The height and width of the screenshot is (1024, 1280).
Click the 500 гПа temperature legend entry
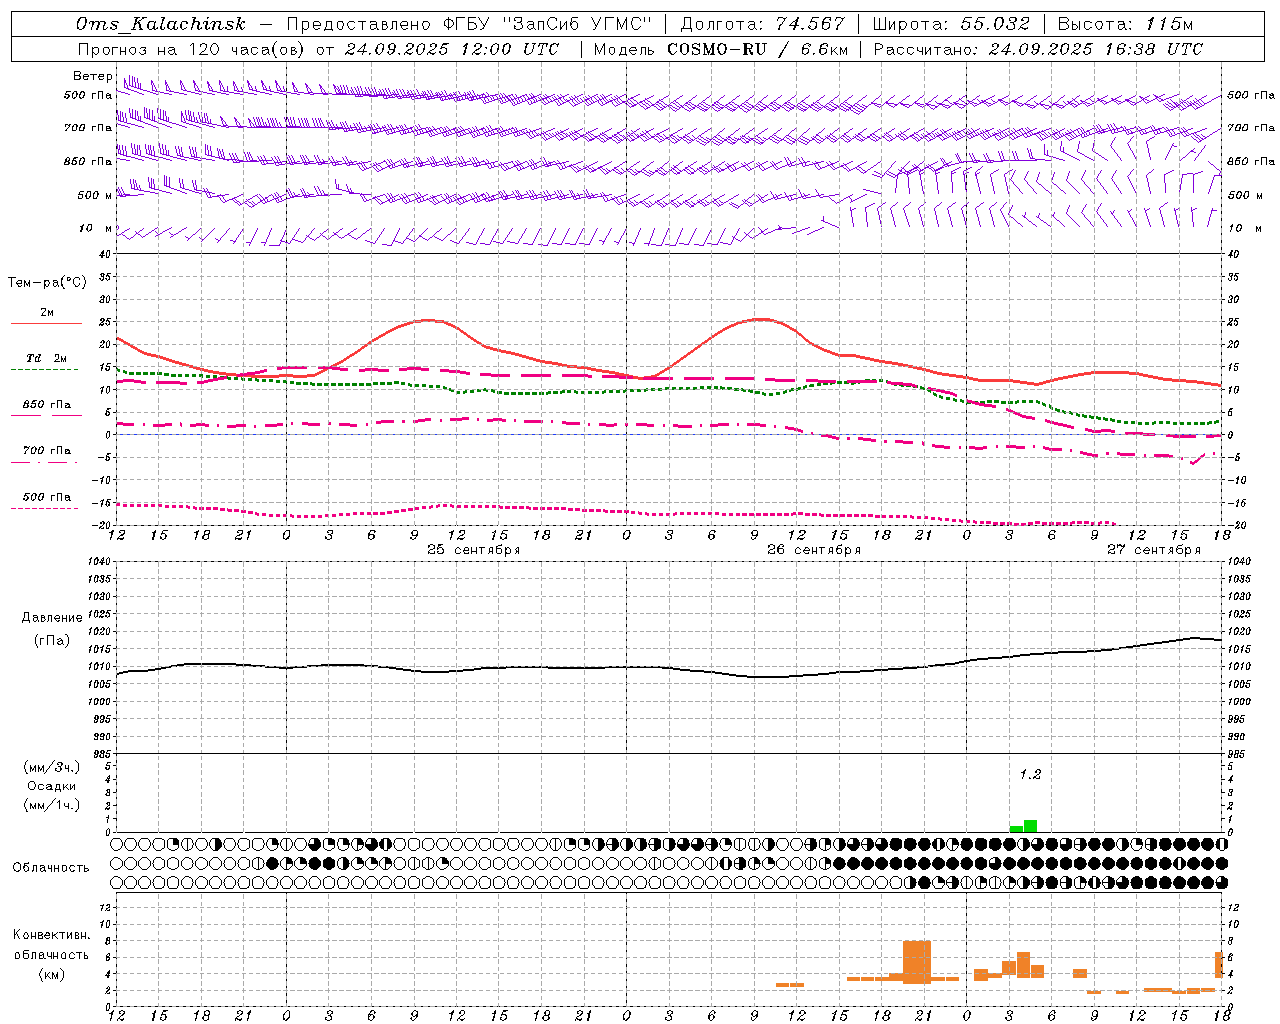47,497
